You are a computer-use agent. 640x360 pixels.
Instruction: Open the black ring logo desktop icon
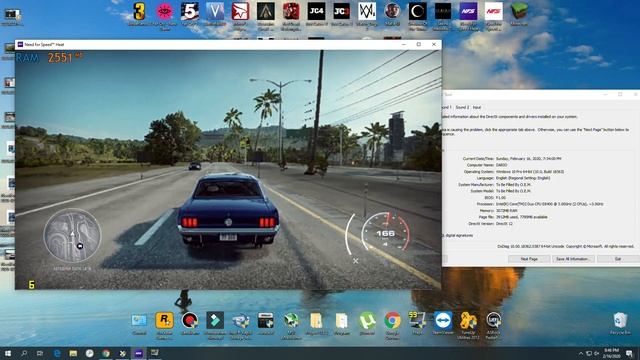418,12
